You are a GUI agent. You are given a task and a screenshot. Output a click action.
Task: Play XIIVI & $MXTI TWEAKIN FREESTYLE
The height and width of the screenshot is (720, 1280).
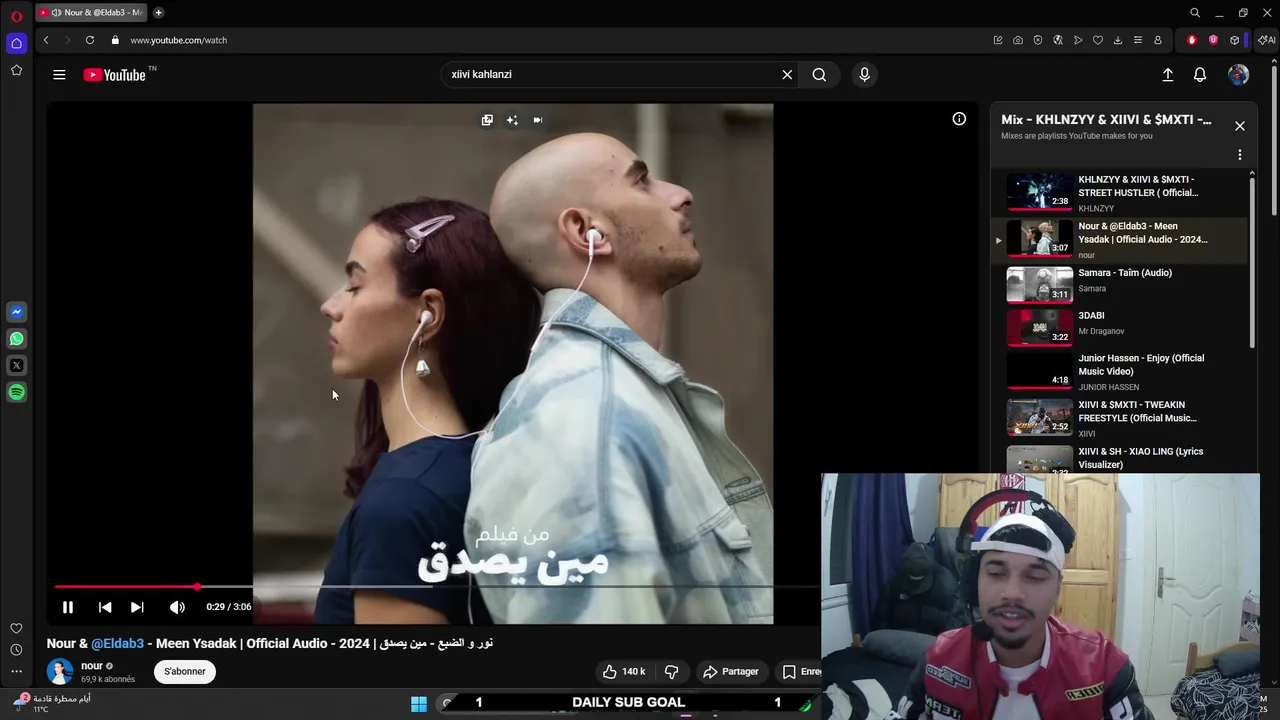[x=1120, y=418]
